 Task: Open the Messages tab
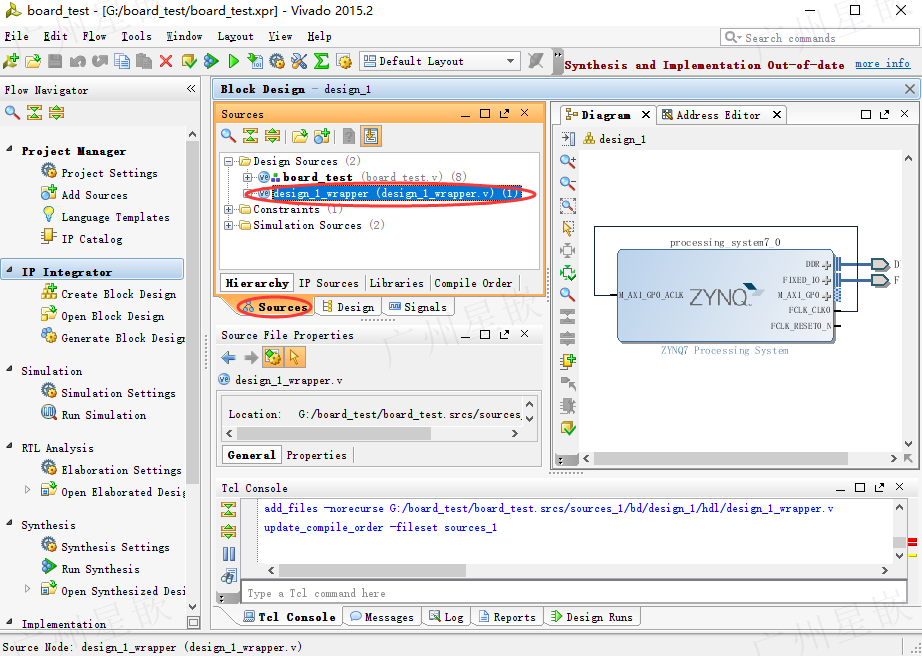382,617
